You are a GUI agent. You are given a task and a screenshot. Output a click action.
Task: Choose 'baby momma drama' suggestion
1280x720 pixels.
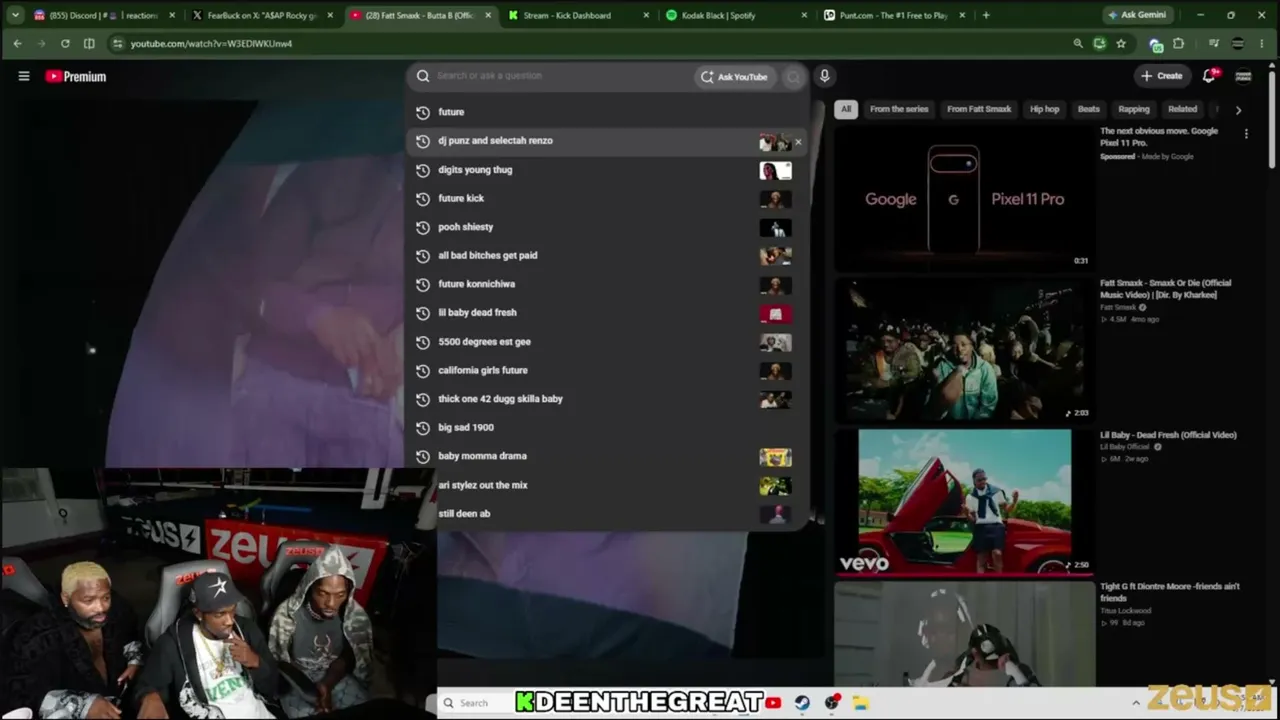607,456
